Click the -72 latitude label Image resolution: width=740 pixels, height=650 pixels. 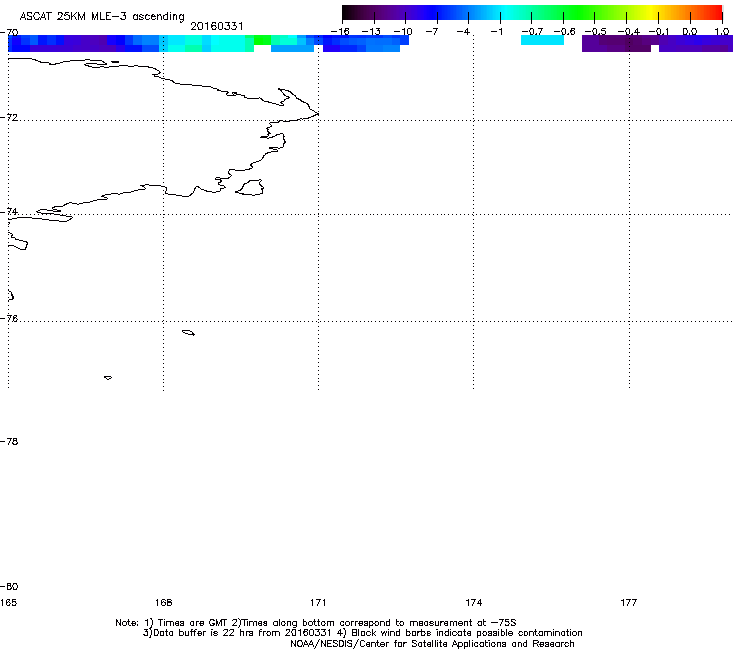pos(9,117)
